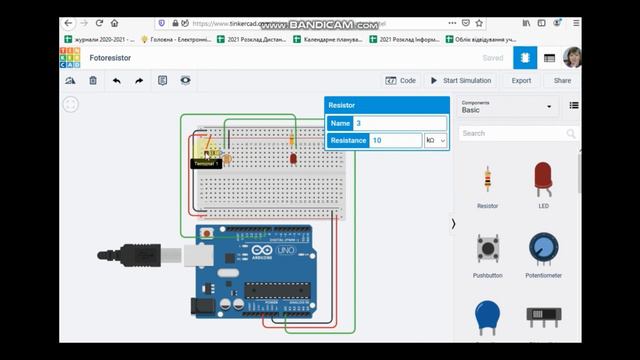
Task: Open the '2021 Розклад Інформ' bookmark
Action: (404, 39)
